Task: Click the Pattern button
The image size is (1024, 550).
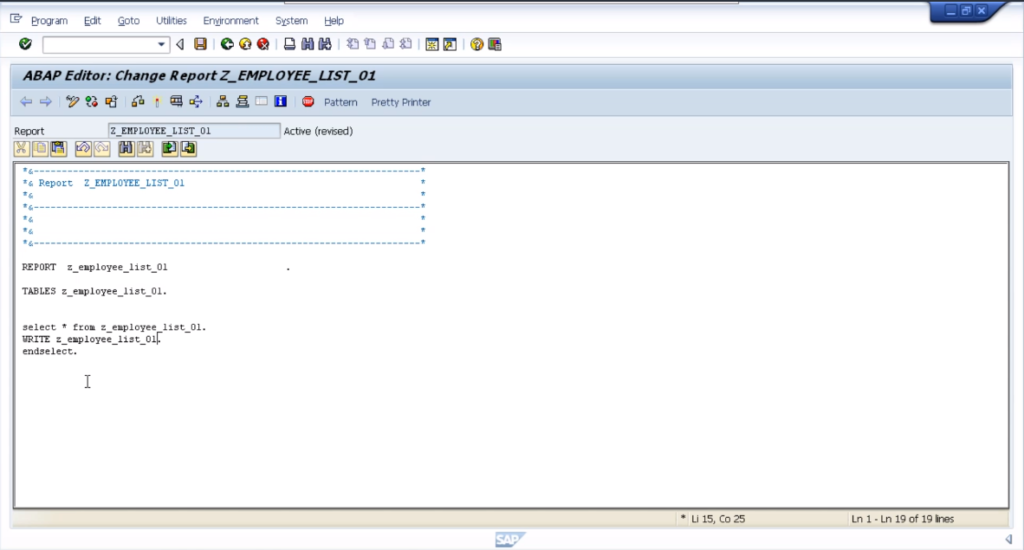Action: [341, 103]
